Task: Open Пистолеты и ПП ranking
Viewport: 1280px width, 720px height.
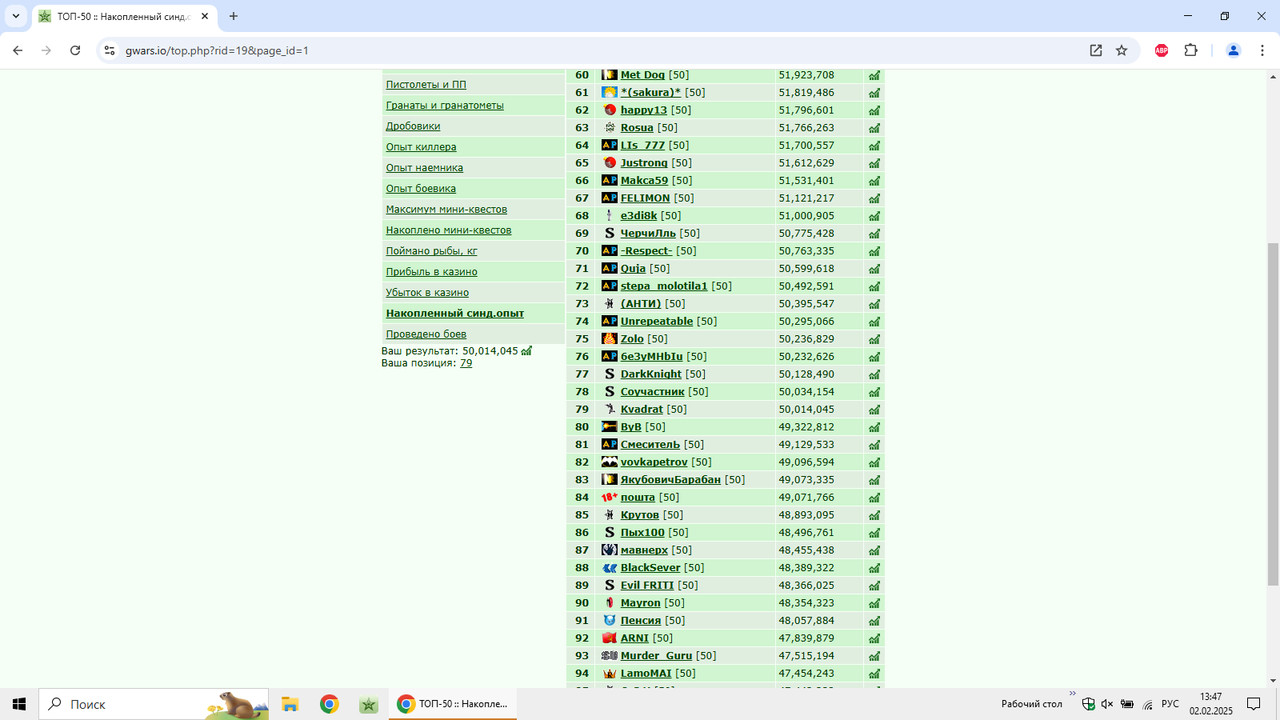Action: (426, 85)
